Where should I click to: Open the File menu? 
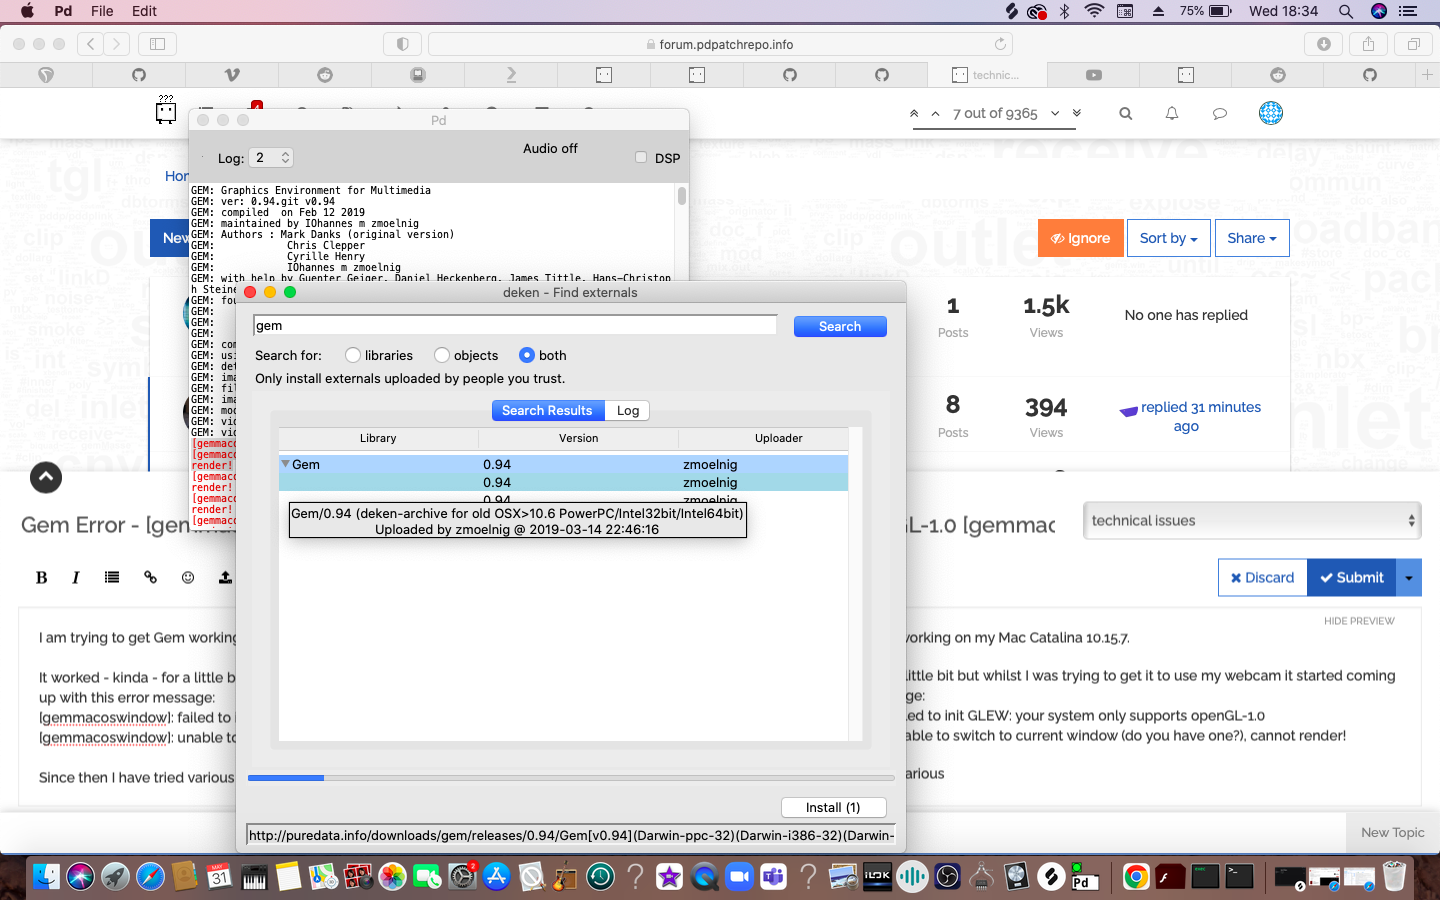pyautogui.click(x=102, y=11)
